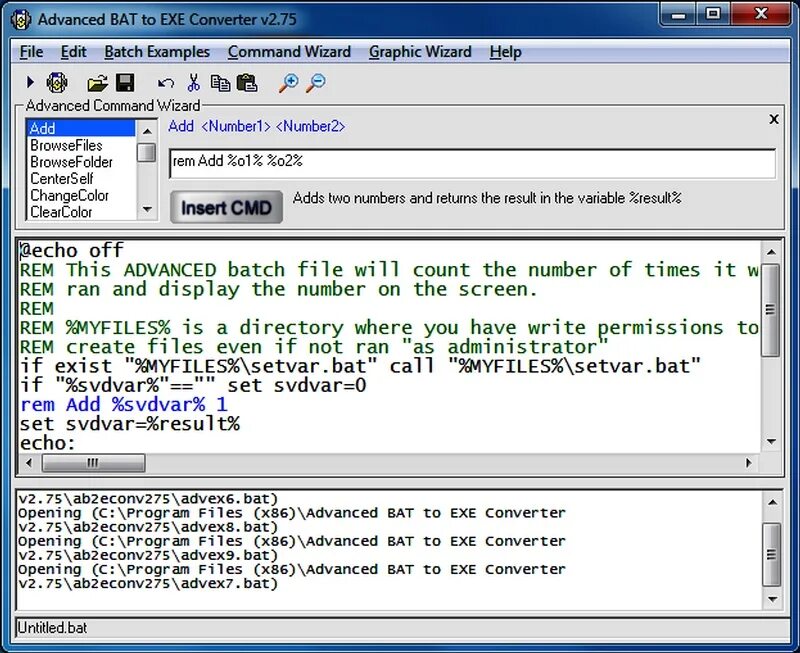
Task: Undo the last edit with the undo arrow icon
Action: click(x=166, y=83)
